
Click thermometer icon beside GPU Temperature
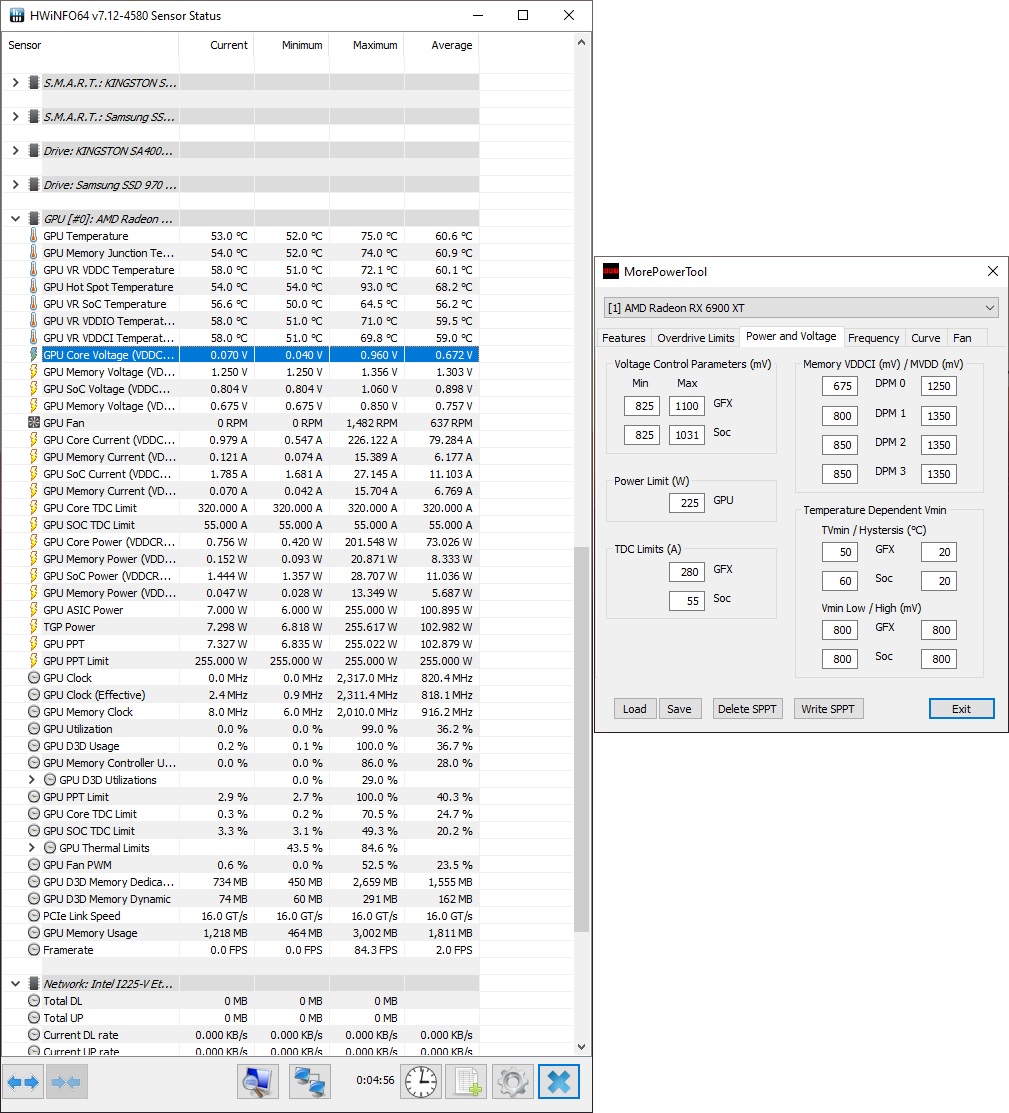pos(33,236)
